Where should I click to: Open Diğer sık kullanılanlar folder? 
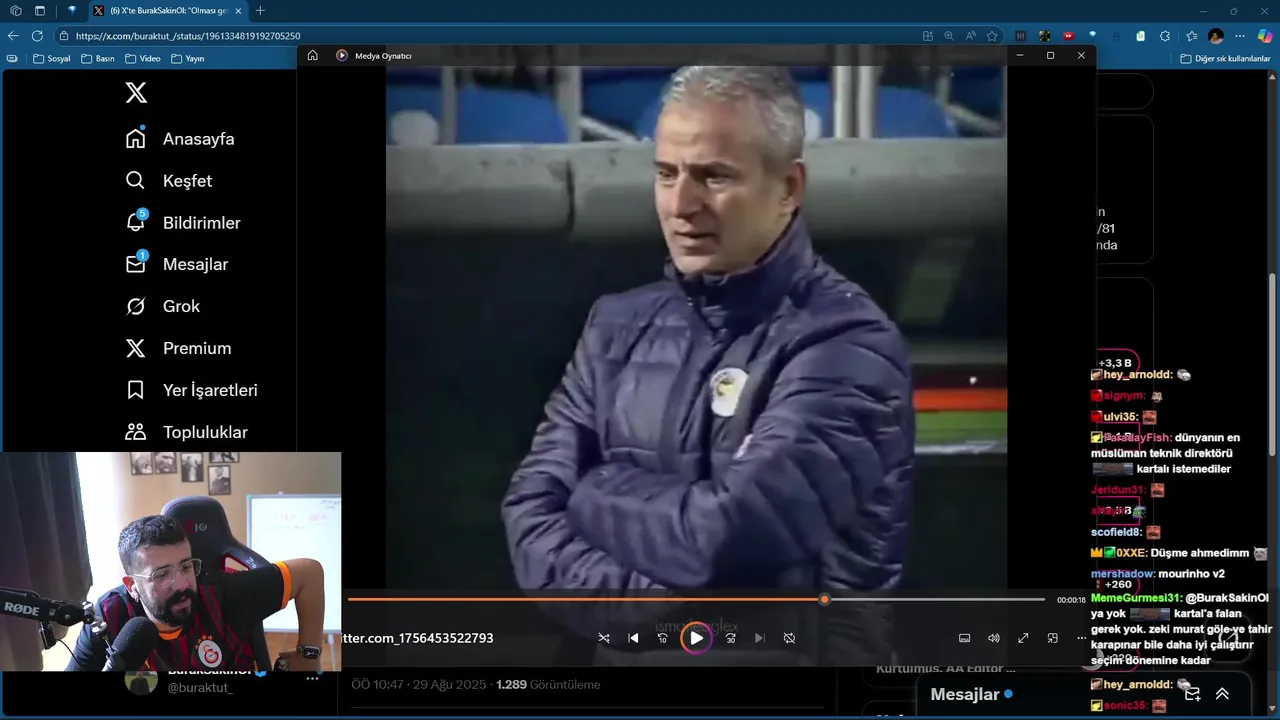pos(1225,58)
